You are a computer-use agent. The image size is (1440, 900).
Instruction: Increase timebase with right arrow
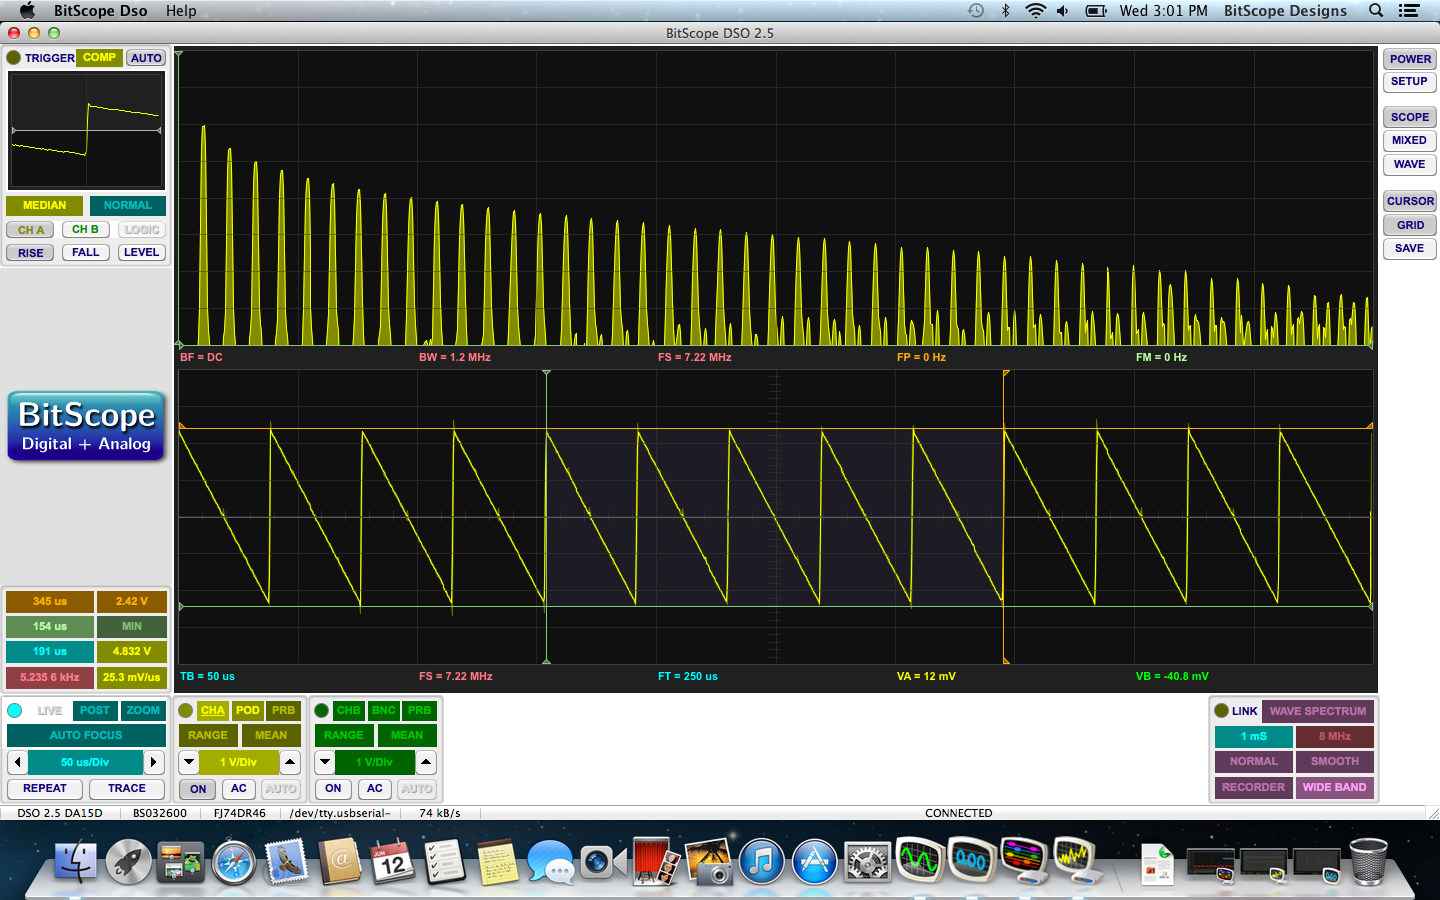(x=153, y=762)
